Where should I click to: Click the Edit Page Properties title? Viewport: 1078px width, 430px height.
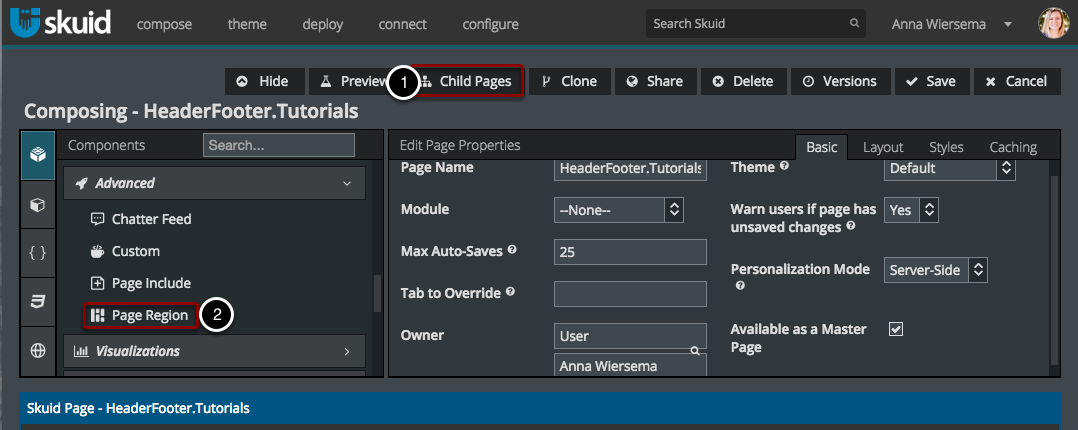(x=460, y=145)
